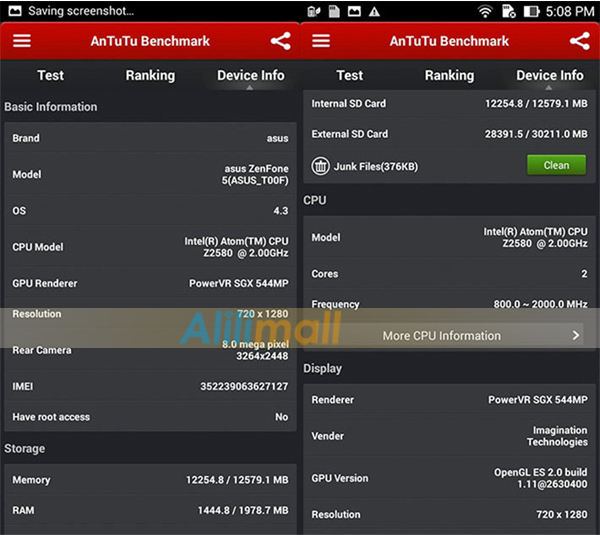Tap the Display section header
This screenshot has width=600, height=535.
[323, 368]
